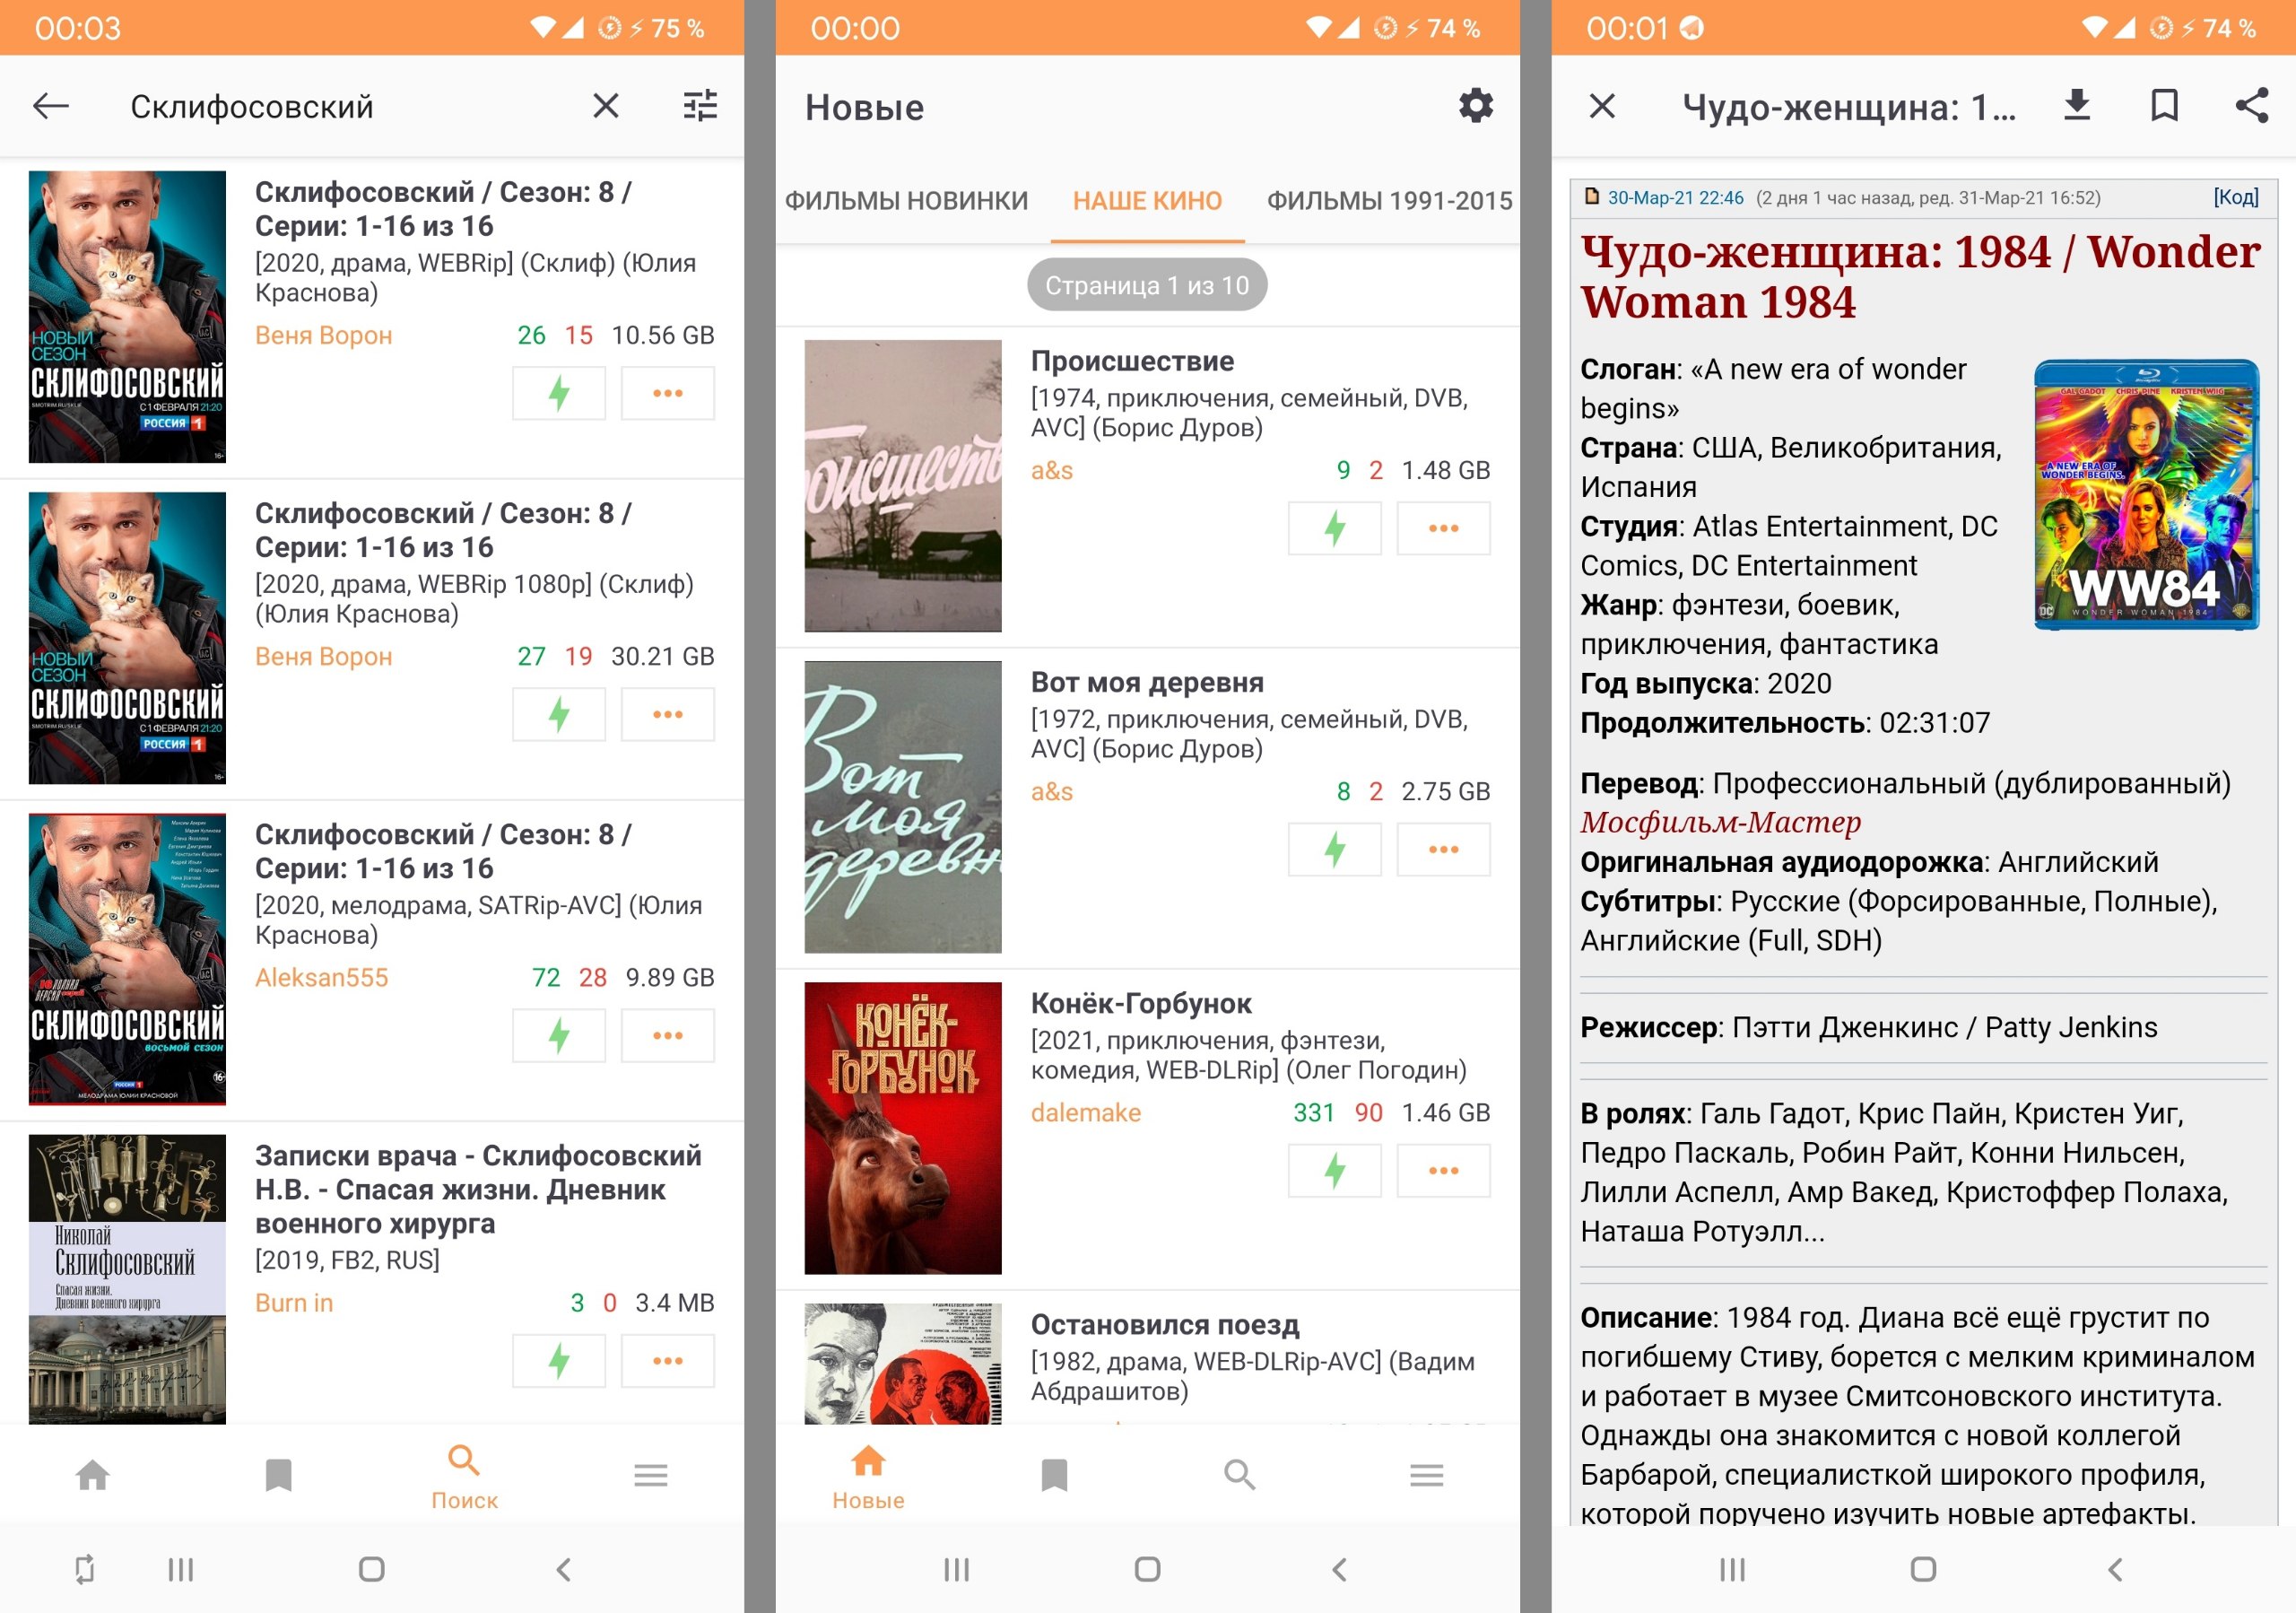This screenshot has width=2296, height=1613.
Task: Go back from search results
Action: point(51,106)
